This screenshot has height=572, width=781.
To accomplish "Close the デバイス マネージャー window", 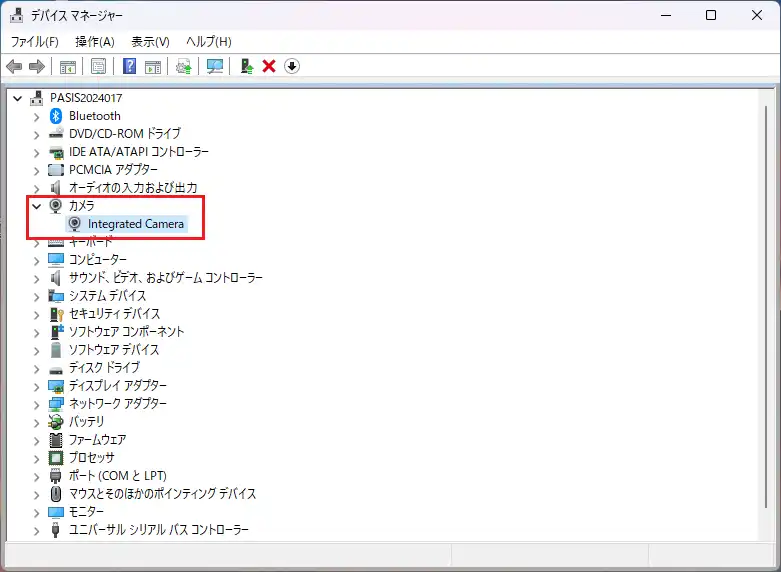I will [757, 15].
